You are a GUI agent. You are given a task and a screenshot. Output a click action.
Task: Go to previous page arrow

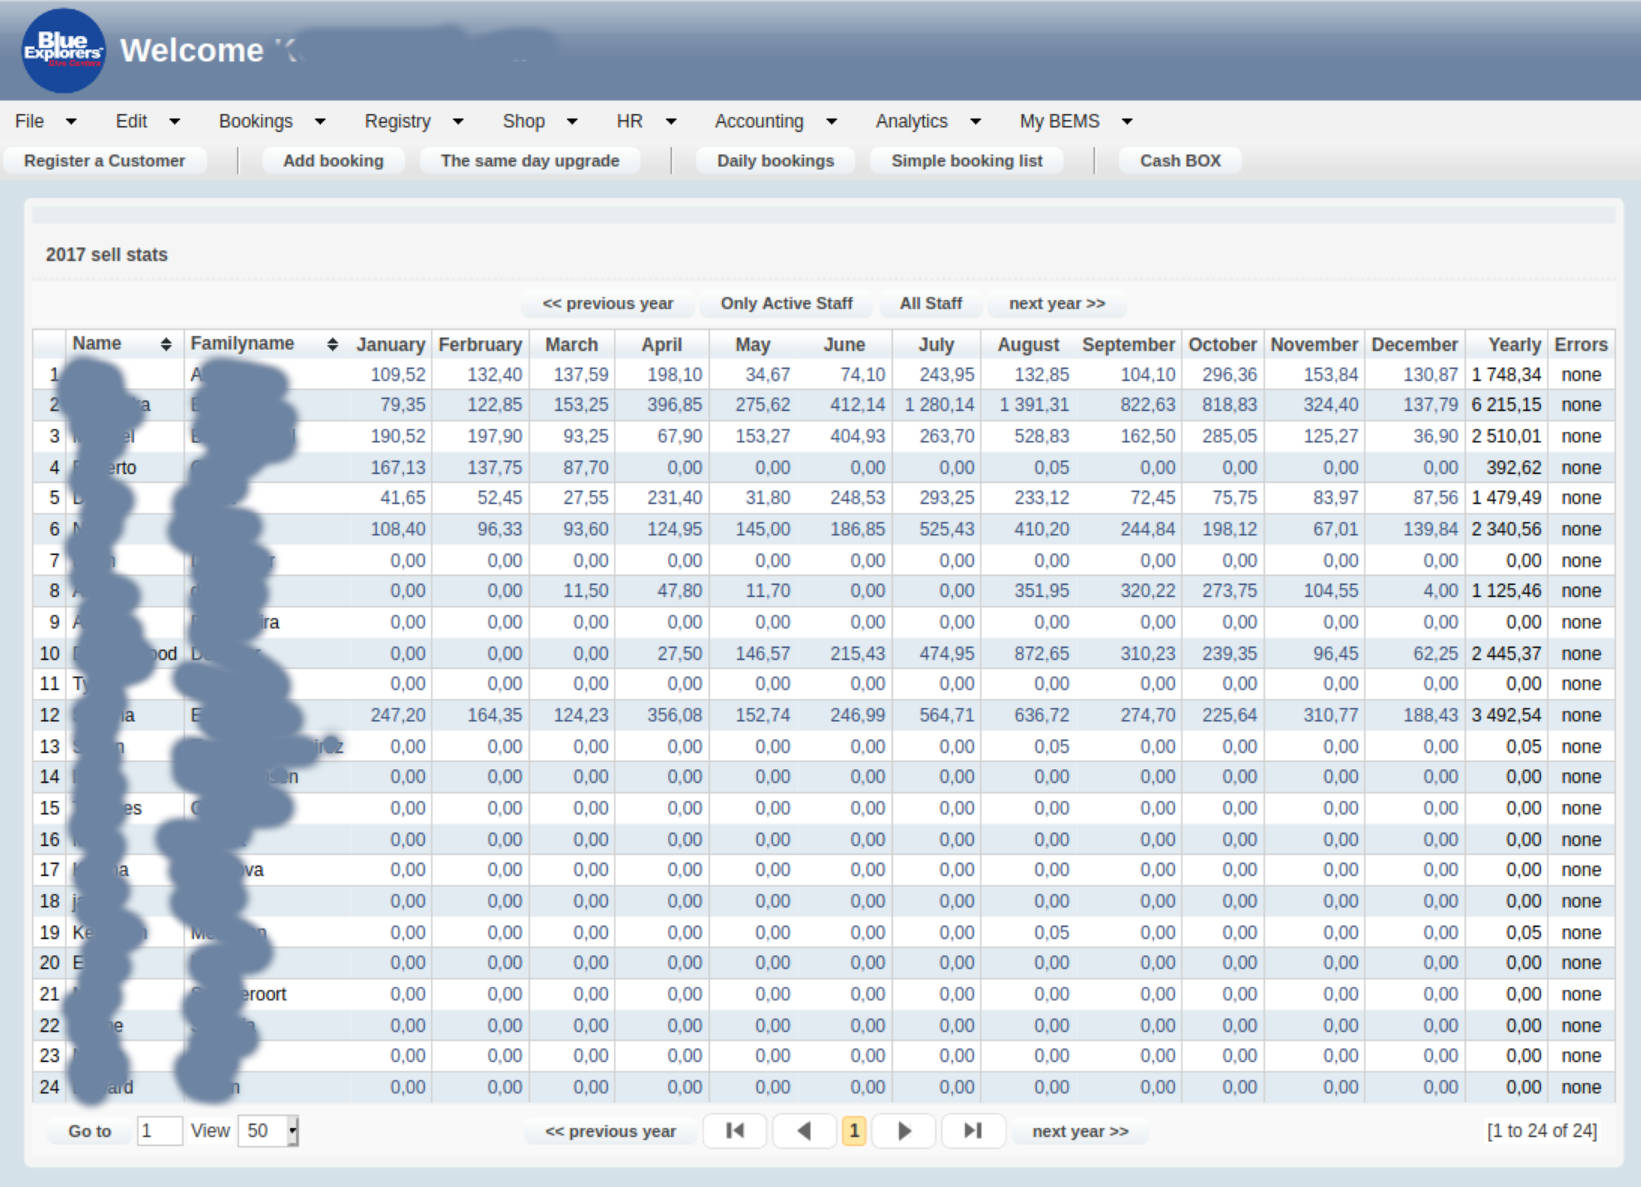(x=804, y=1131)
